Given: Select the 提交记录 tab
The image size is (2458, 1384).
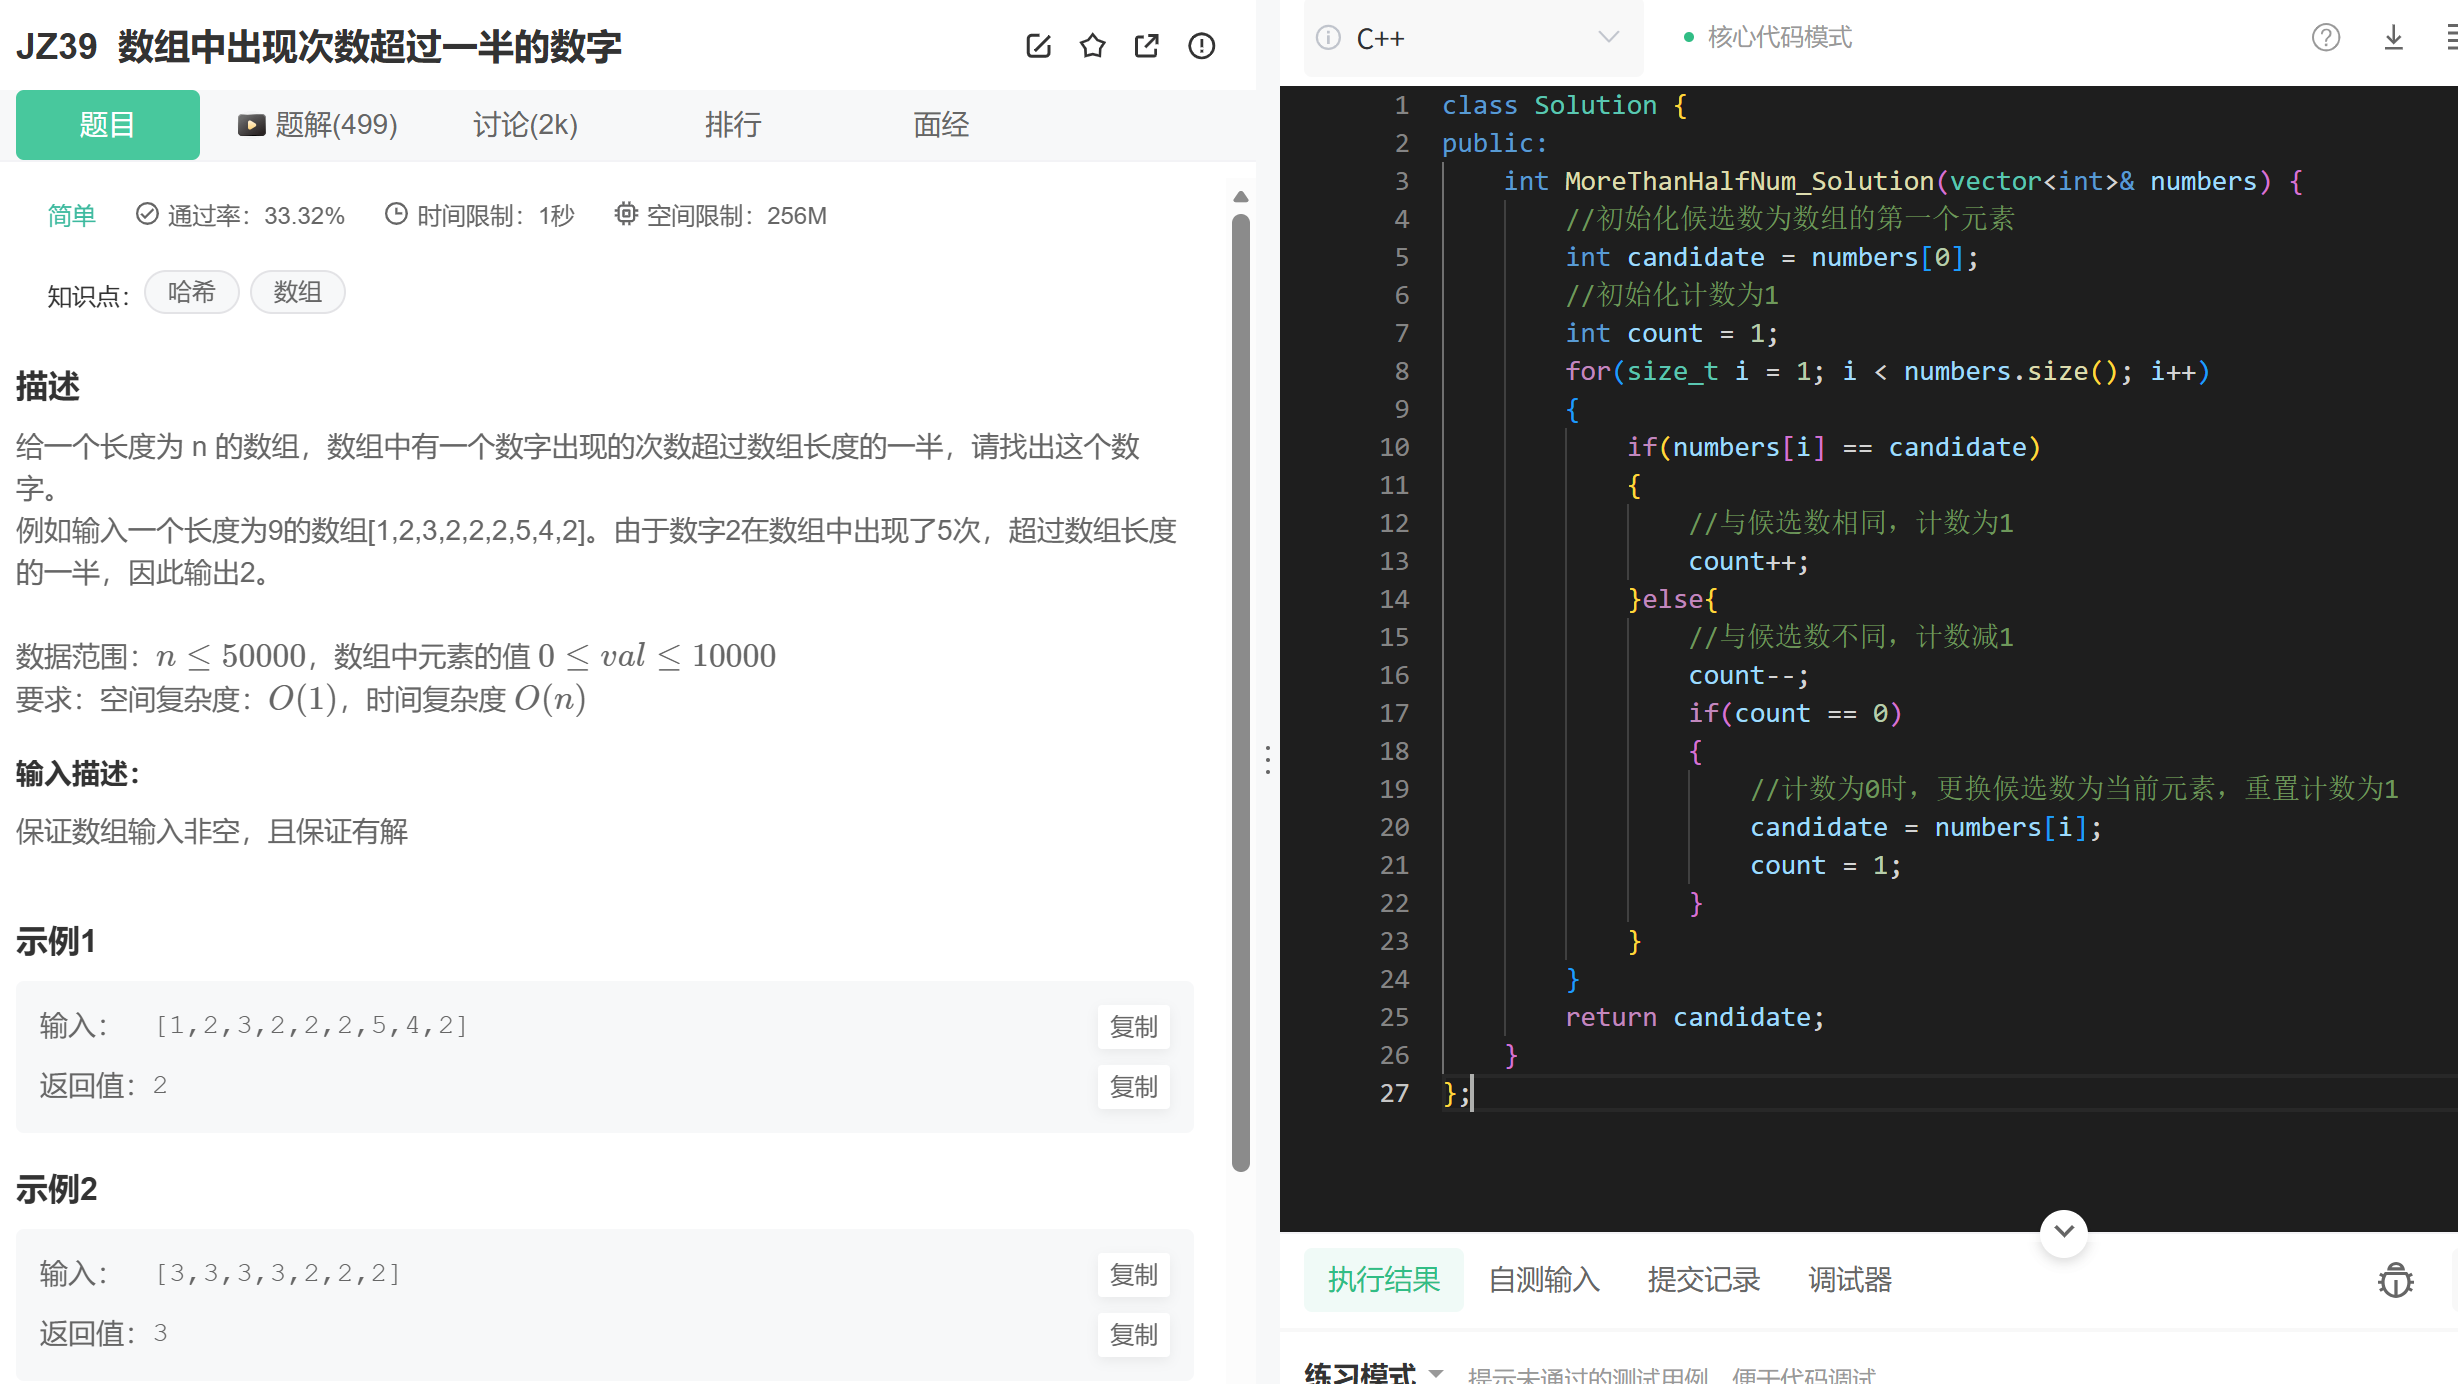Looking at the screenshot, I should (1703, 1280).
